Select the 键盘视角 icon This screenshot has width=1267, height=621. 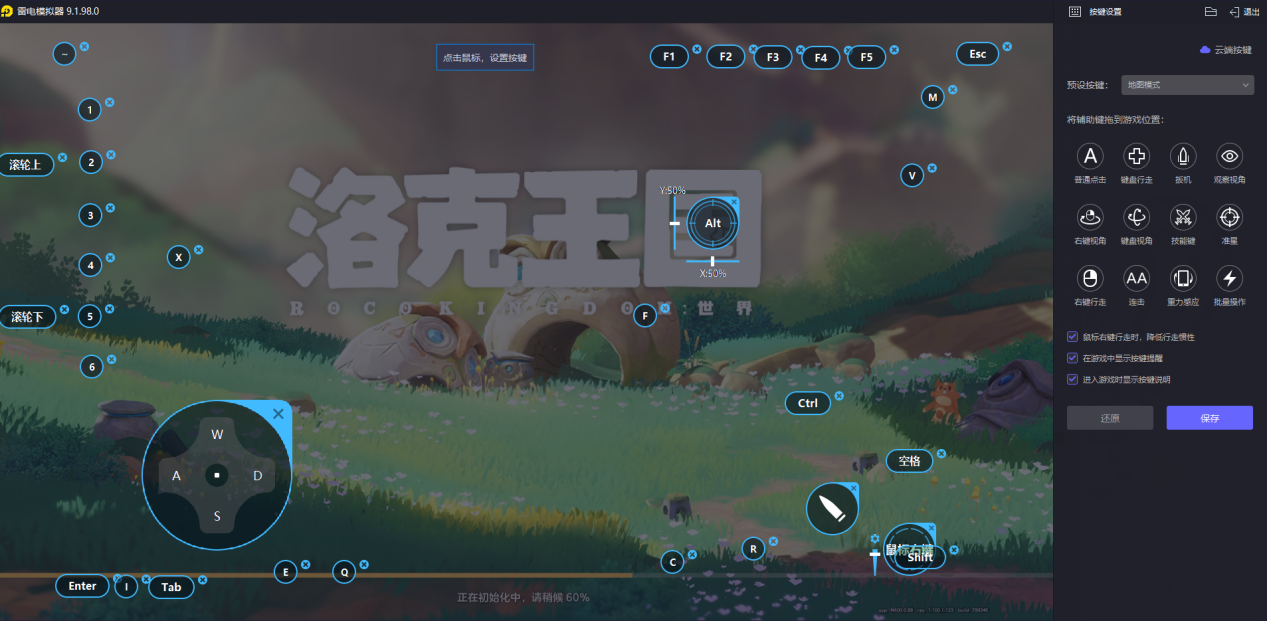tap(1136, 217)
